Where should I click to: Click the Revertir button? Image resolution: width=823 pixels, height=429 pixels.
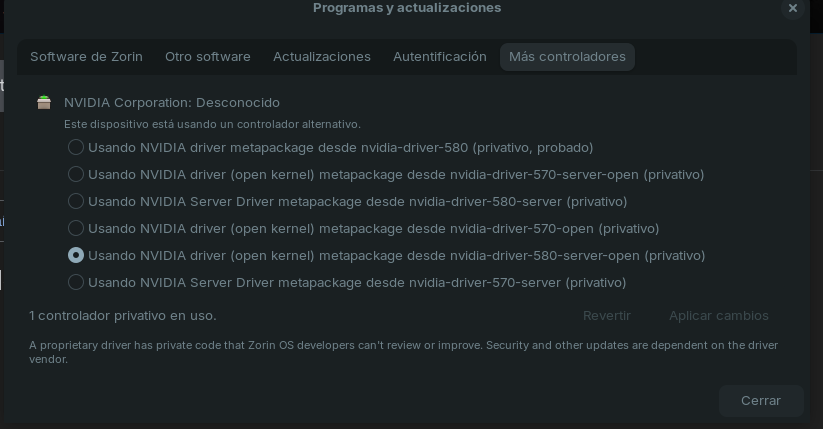[x=607, y=316]
